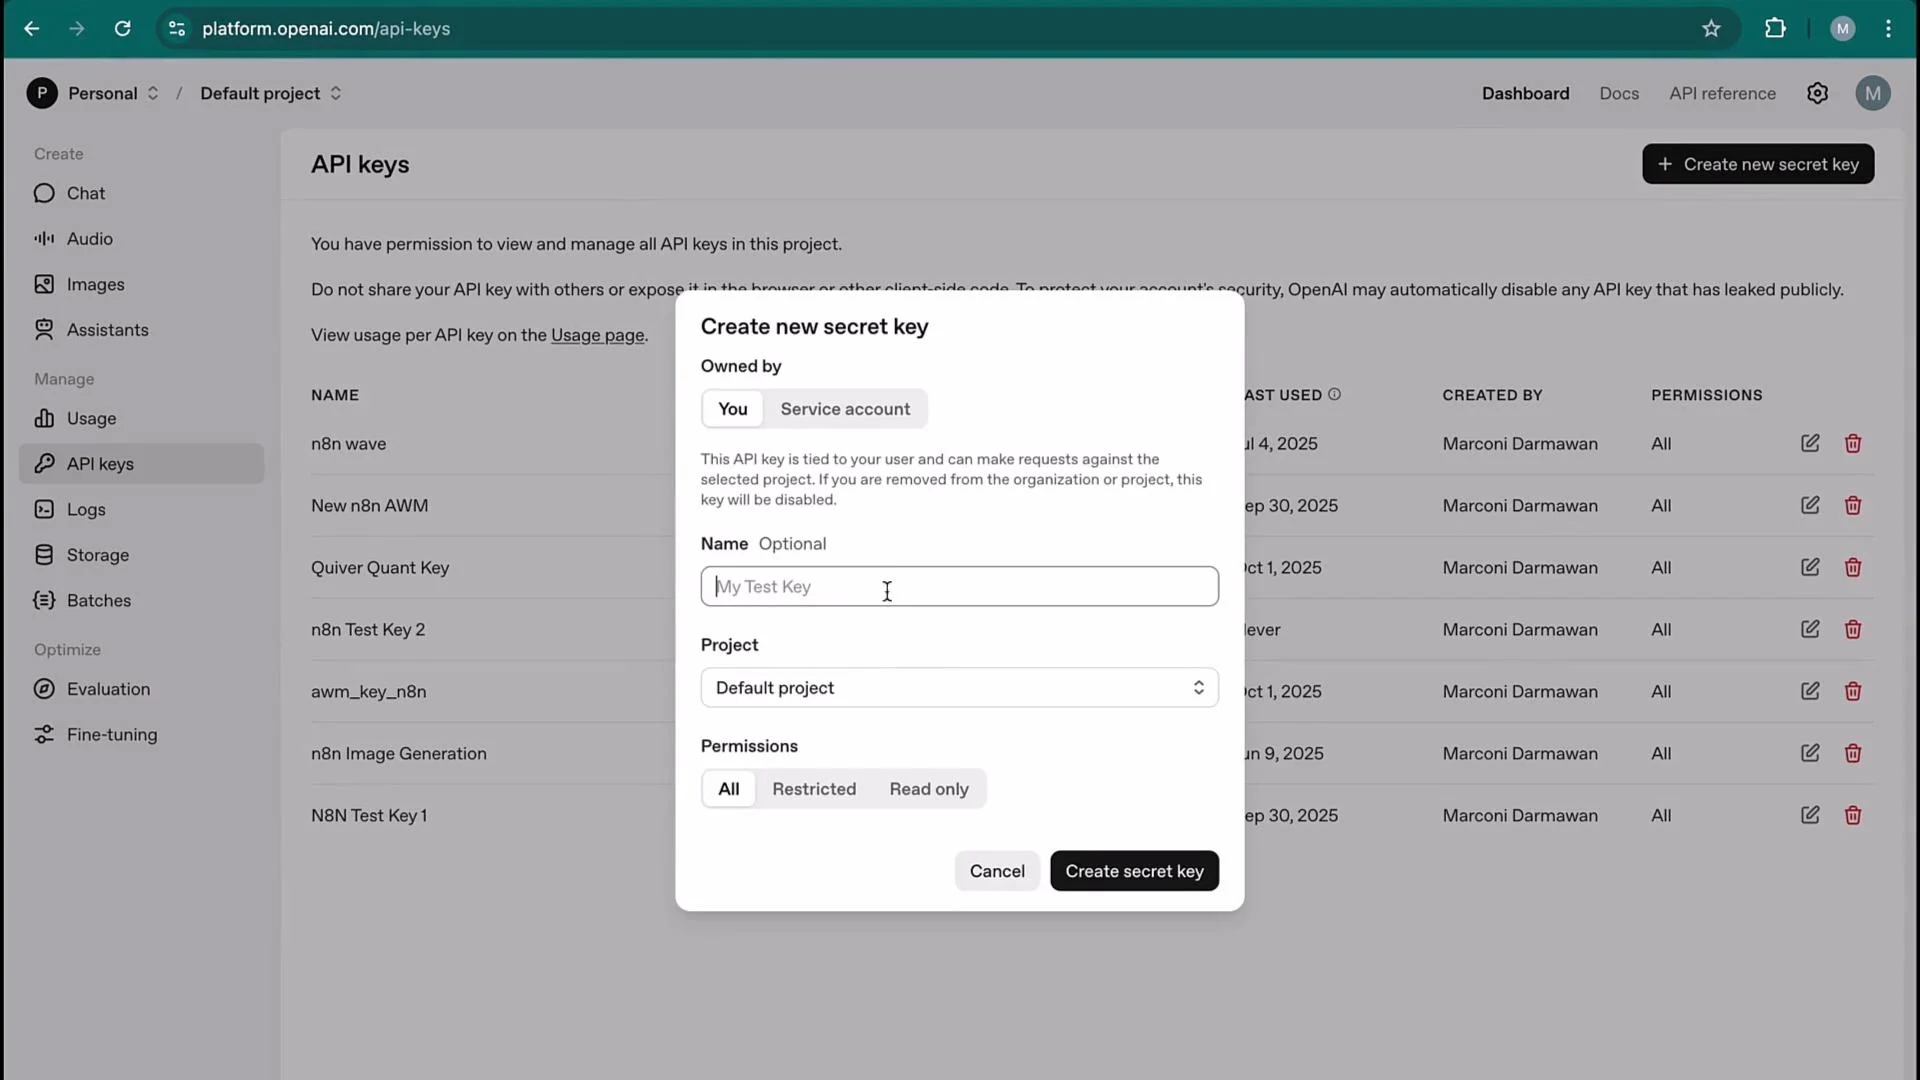This screenshot has height=1080, width=1920.
Task: Open Batches in the sidebar
Action: (x=141, y=600)
